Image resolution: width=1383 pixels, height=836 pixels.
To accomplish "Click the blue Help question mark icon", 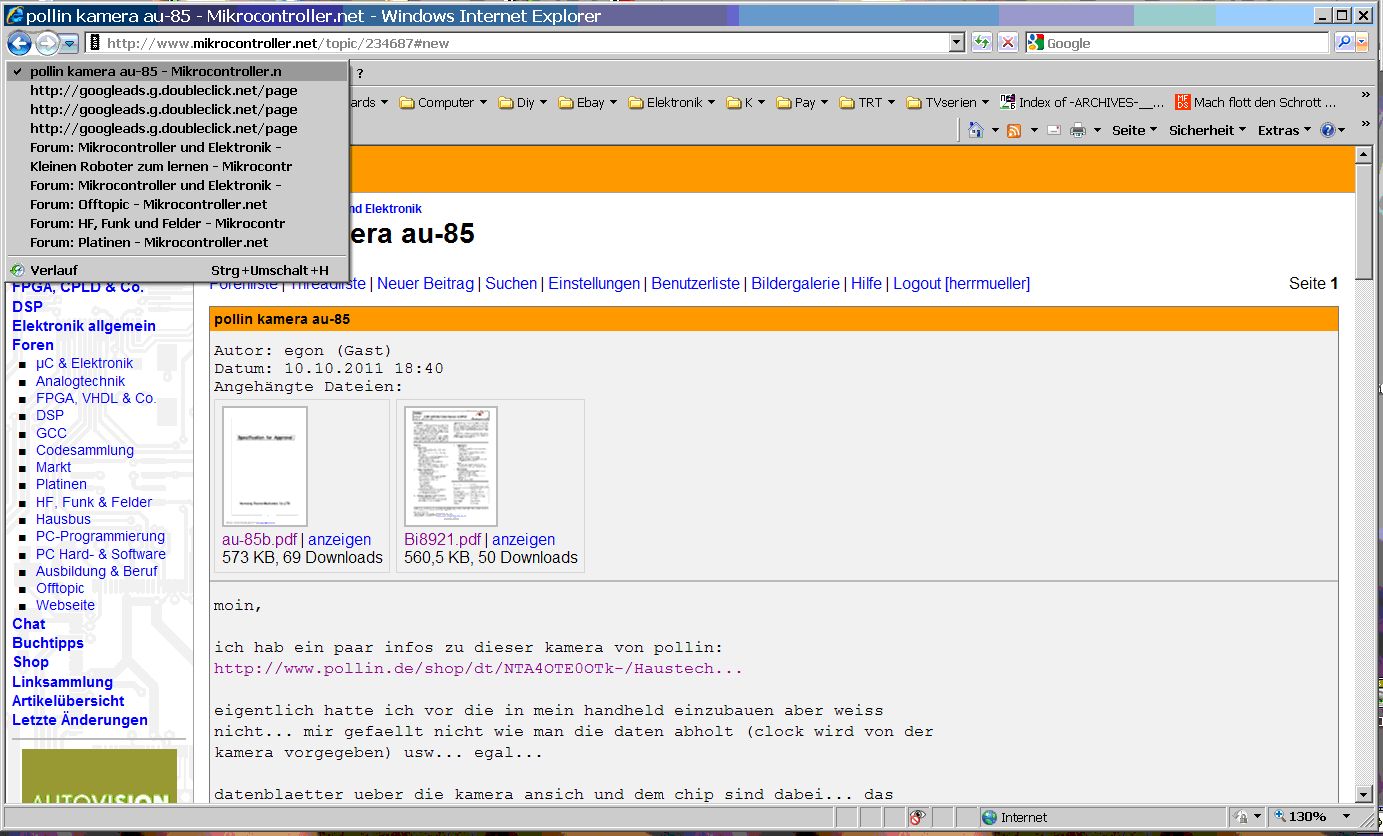I will tap(1327, 130).
